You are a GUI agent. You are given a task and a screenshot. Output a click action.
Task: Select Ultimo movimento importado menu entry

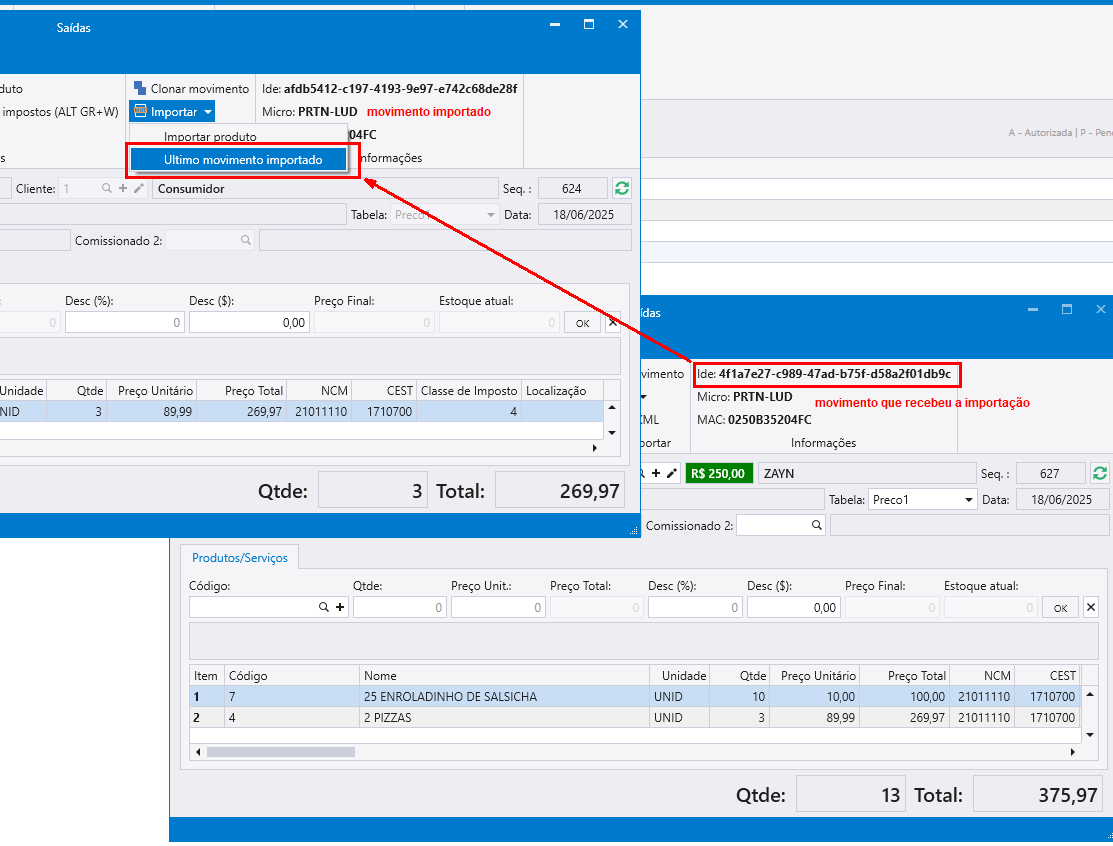tap(242, 159)
